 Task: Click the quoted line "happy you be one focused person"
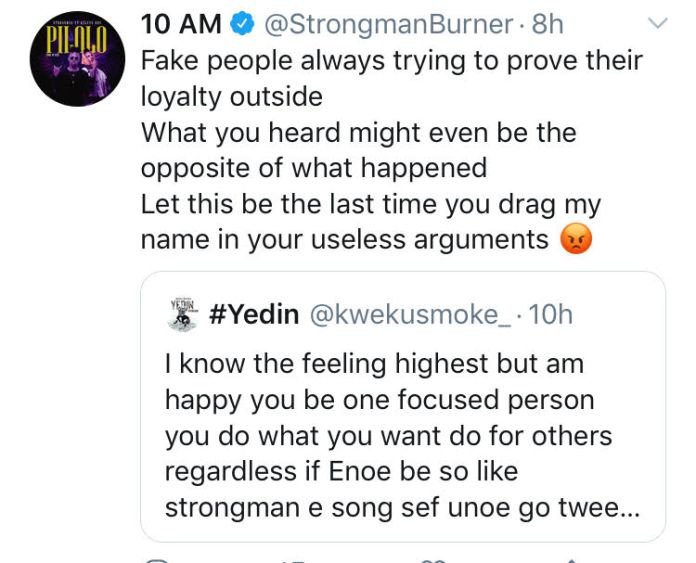pos(380,400)
